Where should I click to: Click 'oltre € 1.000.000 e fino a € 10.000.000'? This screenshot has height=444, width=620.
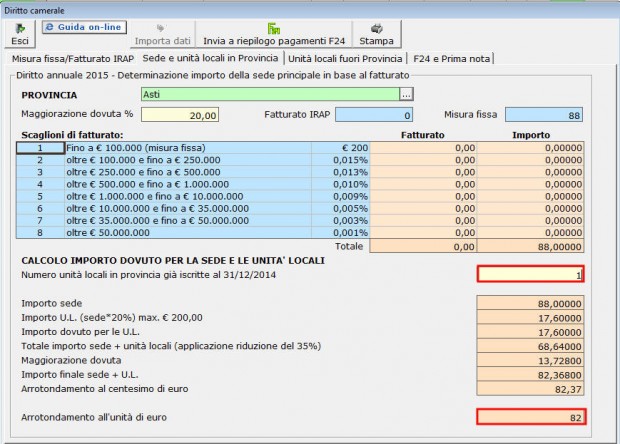point(188,196)
